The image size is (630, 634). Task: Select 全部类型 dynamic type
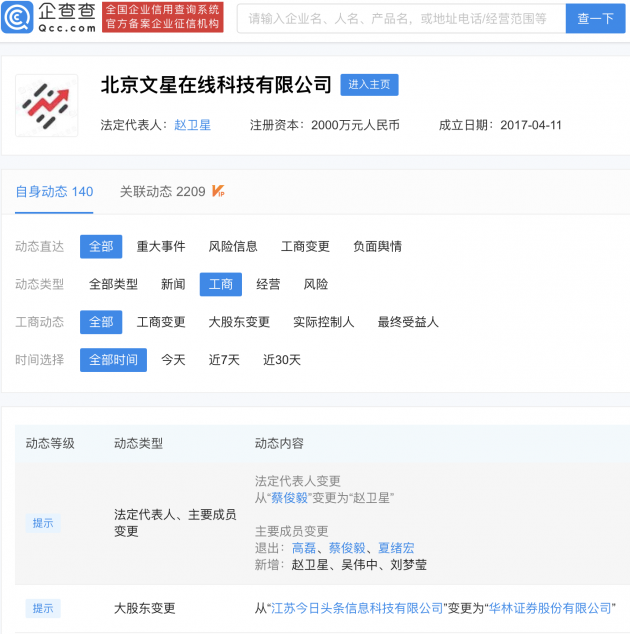tap(113, 284)
